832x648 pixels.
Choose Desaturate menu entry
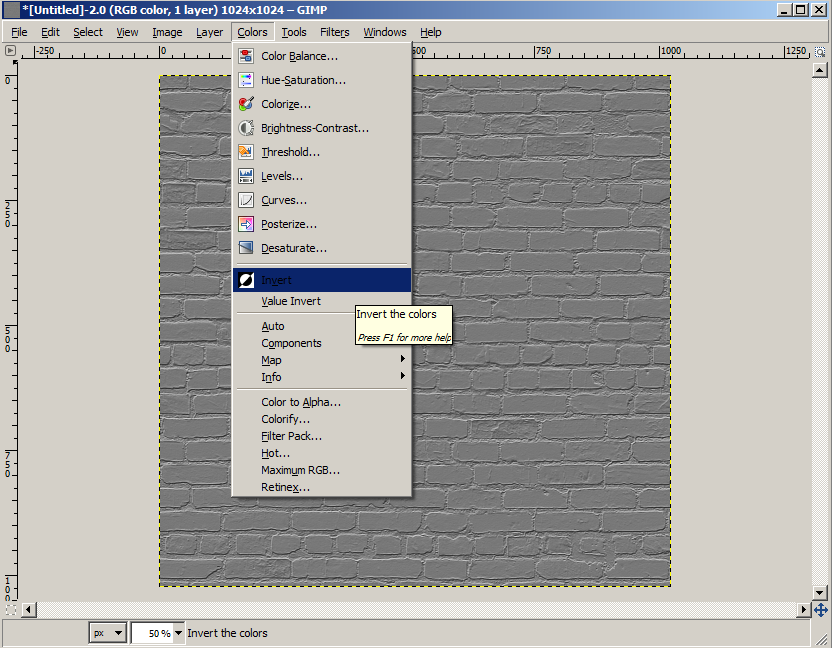point(322,248)
